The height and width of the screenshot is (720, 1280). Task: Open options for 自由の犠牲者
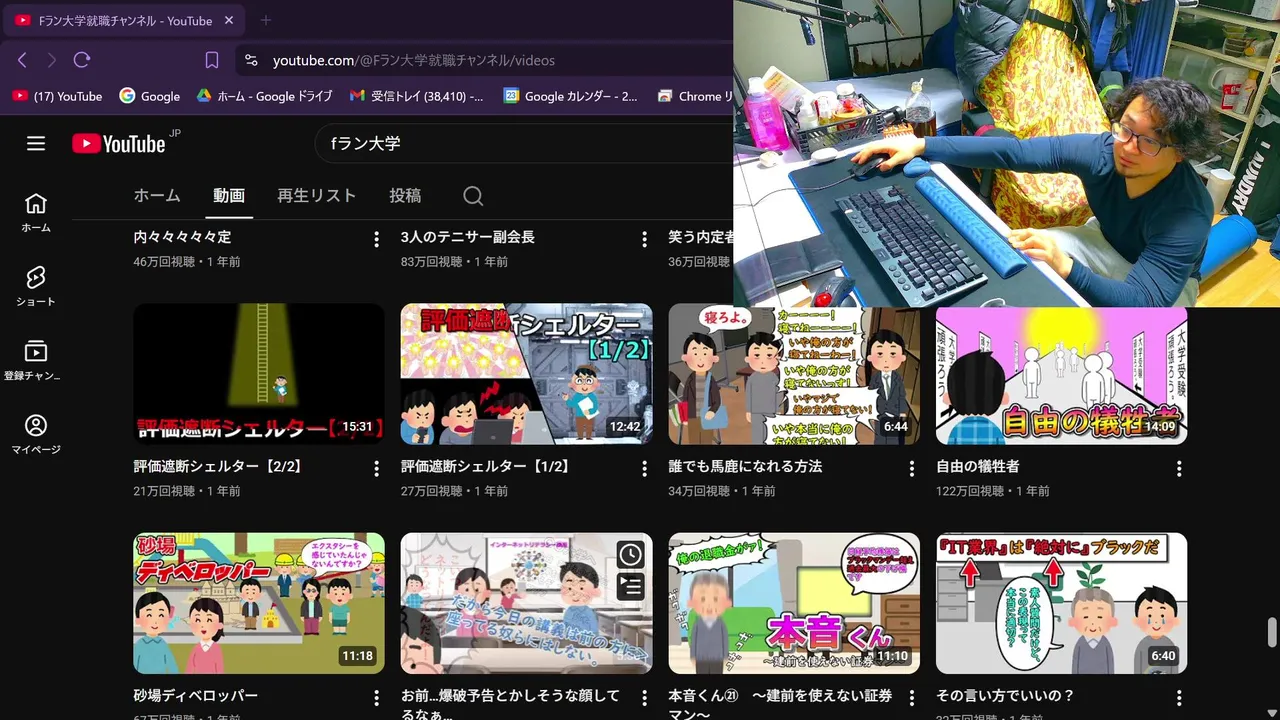point(1179,468)
